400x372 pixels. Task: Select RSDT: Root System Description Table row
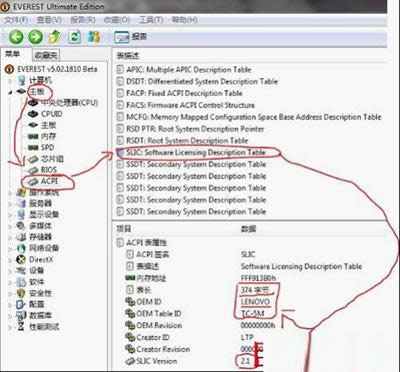click(187, 140)
